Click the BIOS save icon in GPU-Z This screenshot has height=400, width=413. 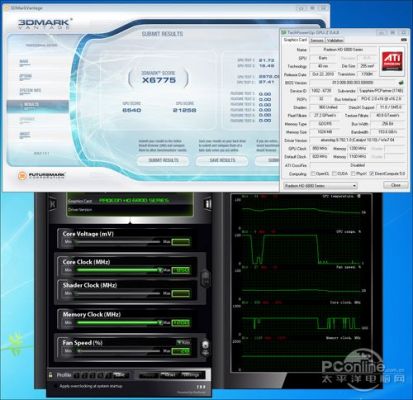click(401, 82)
